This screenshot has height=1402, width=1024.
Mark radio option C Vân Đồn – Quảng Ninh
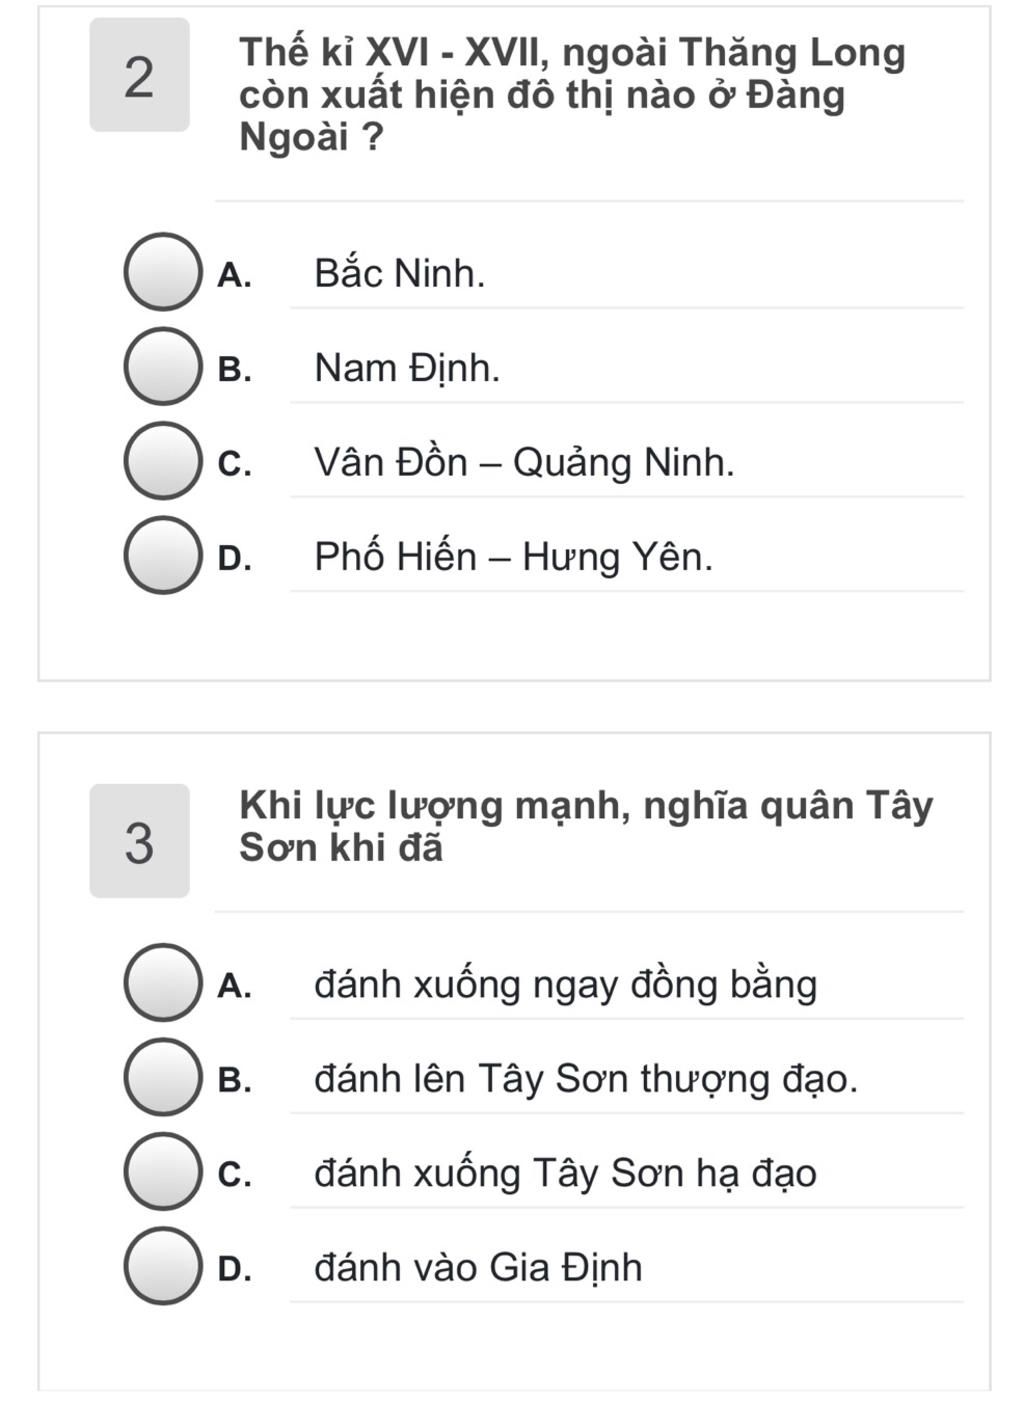click(162, 461)
